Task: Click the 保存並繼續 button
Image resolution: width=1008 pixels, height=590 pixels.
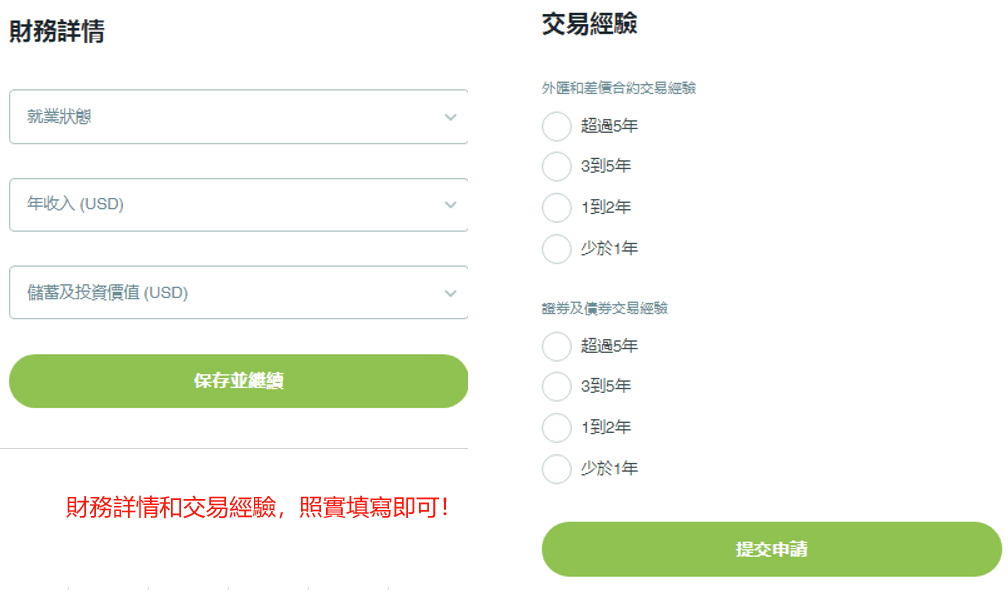Action: (238, 381)
